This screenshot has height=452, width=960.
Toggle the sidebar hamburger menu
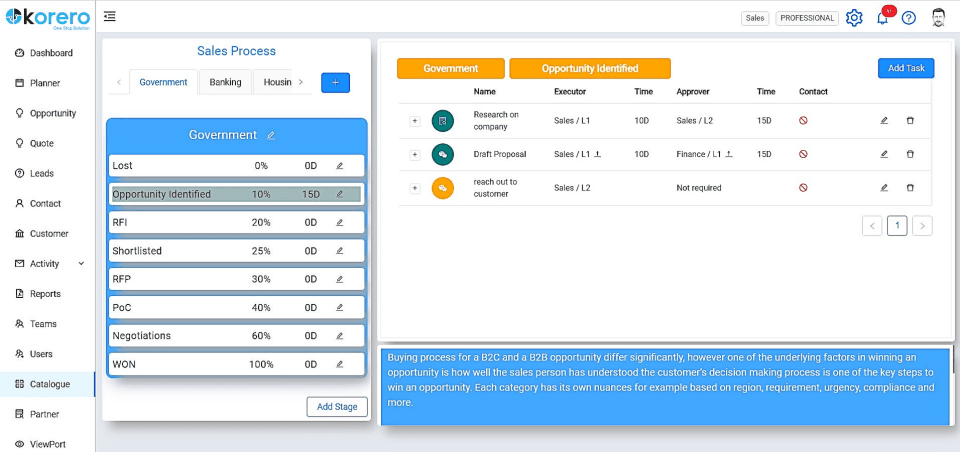point(110,16)
